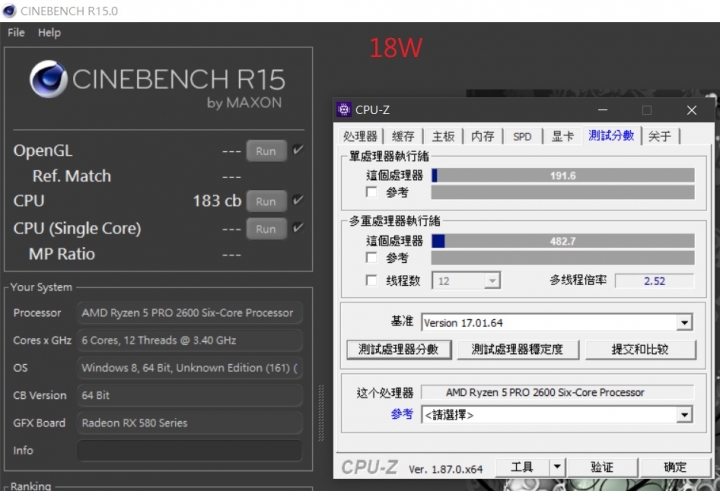The image size is (720, 491).
Task: Click the empty Info input field
Action: (x=190, y=450)
